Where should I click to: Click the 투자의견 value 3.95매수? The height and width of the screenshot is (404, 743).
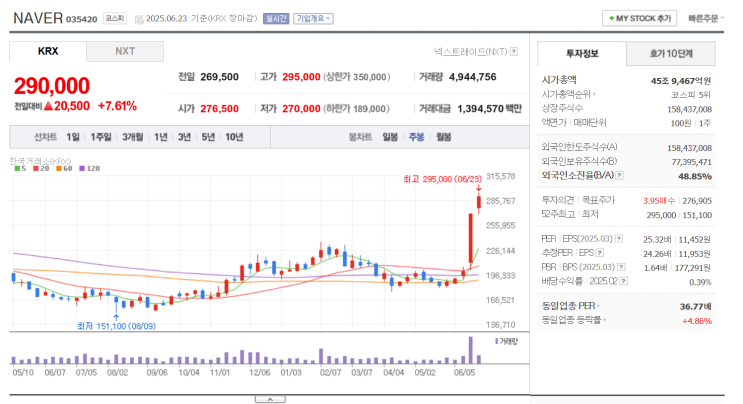659,201
